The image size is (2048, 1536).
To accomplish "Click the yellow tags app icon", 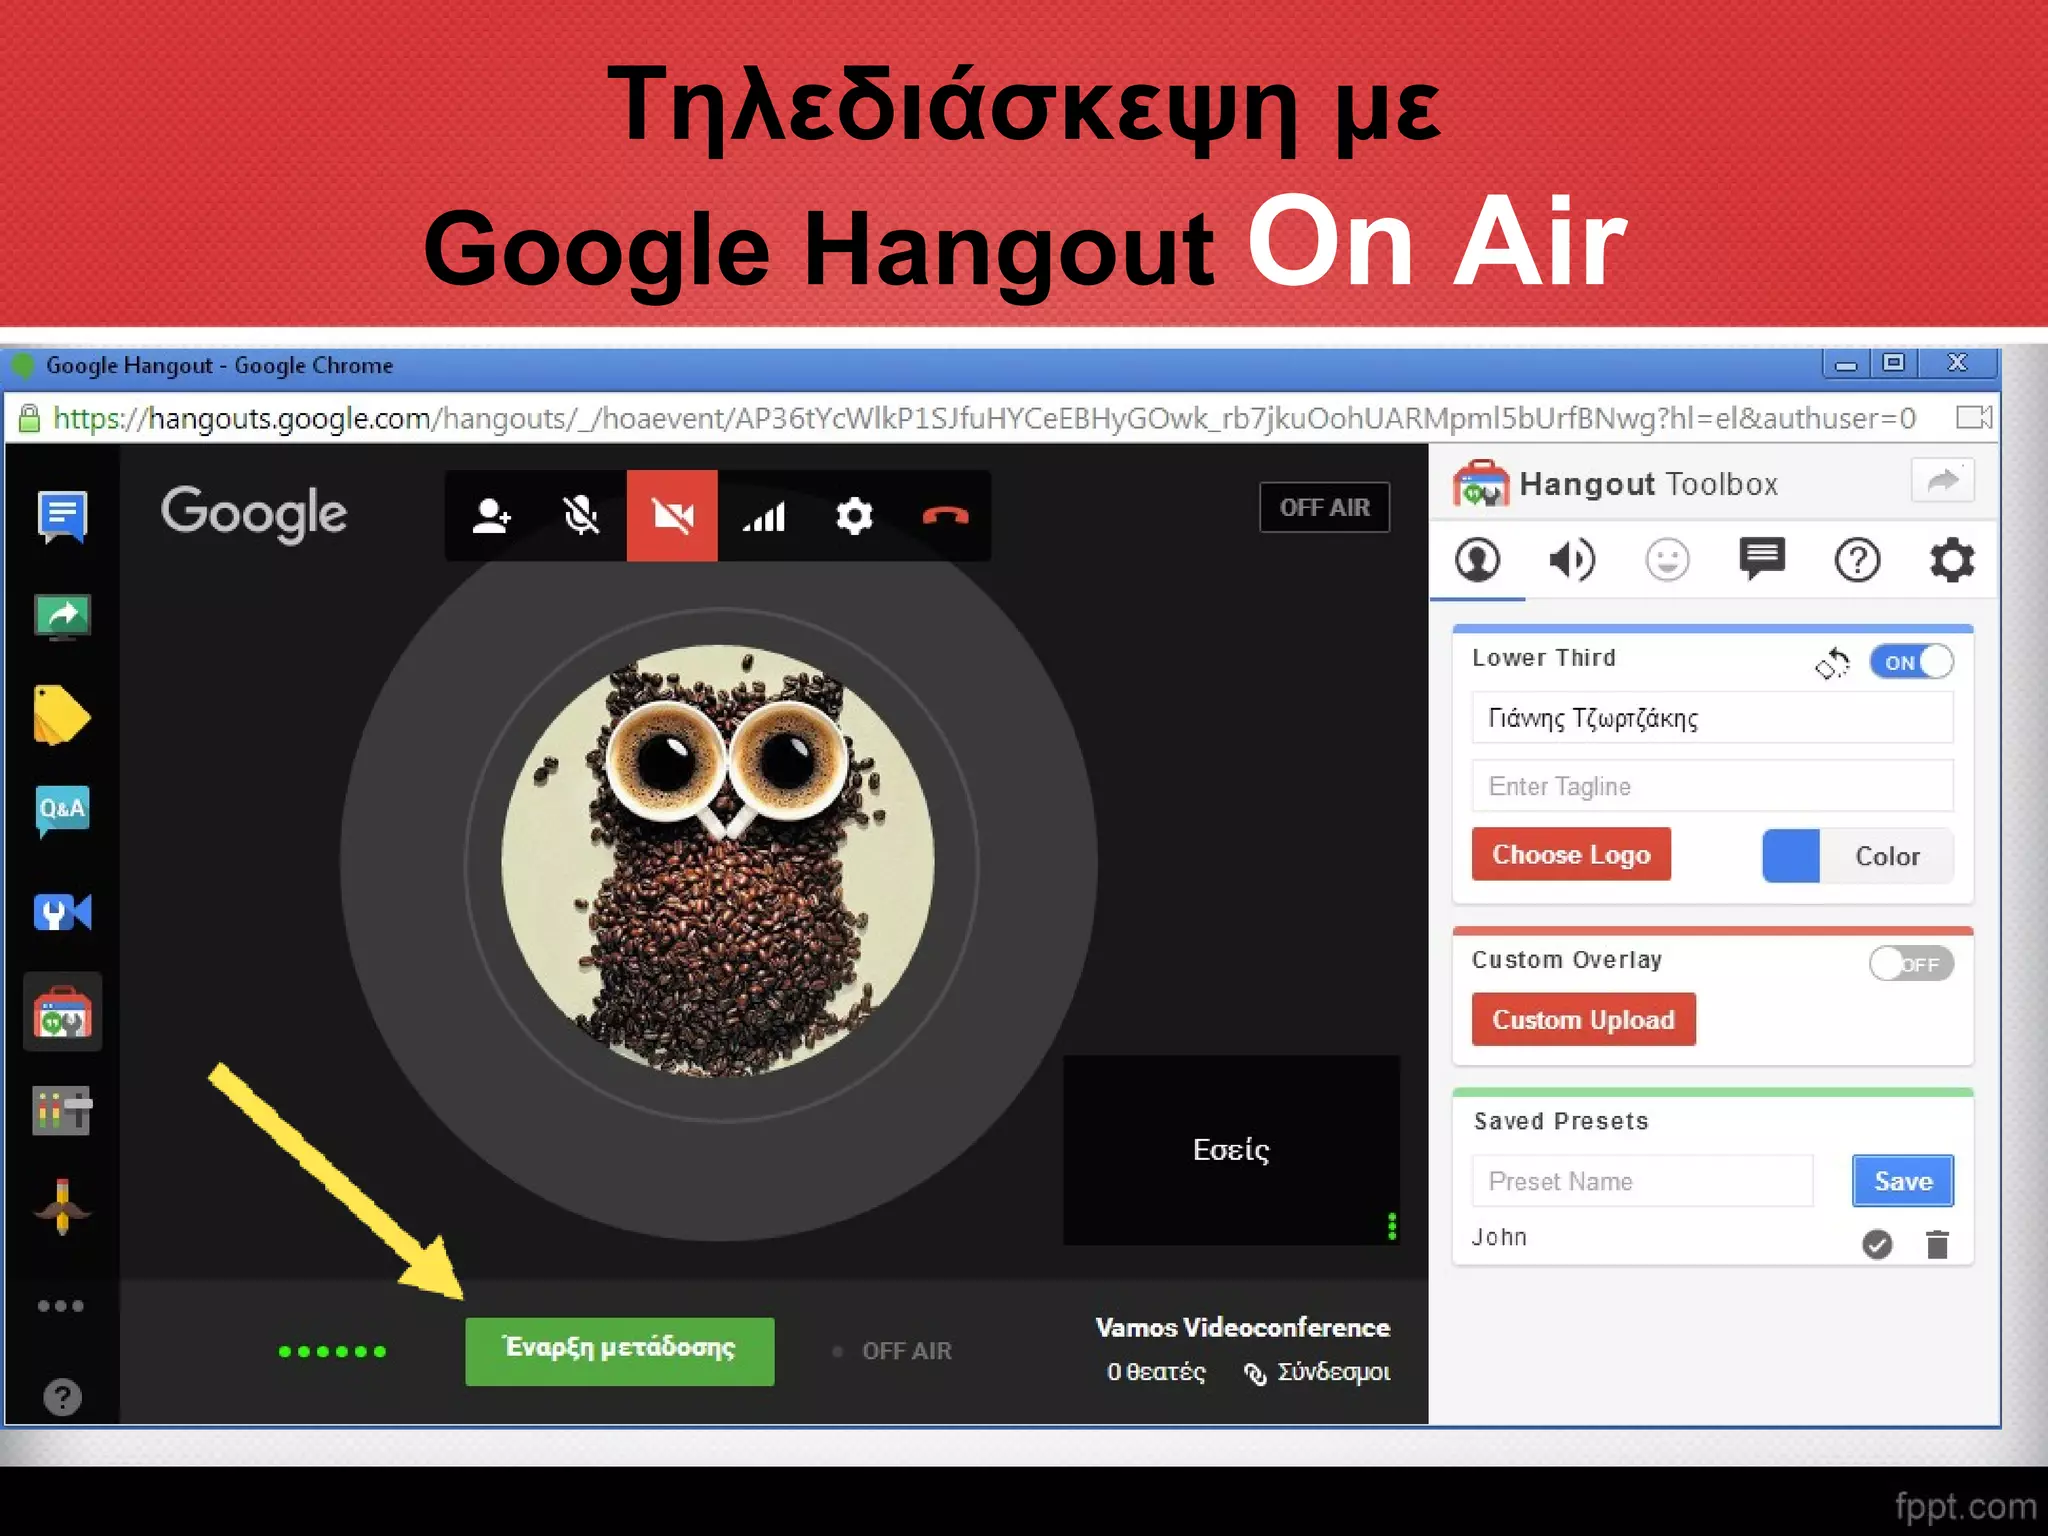I will [x=61, y=715].
